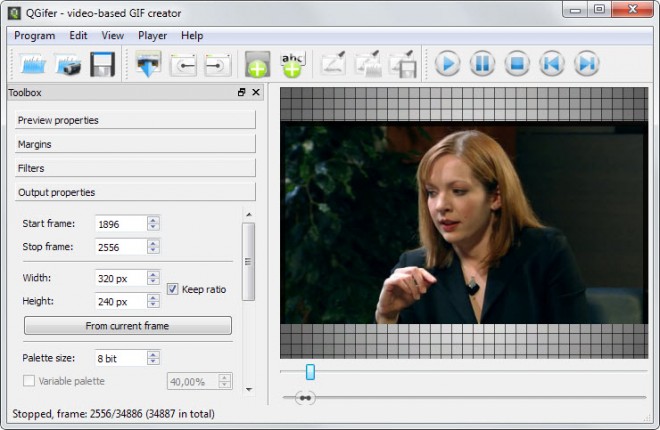Click the playback position slider handle
Image resolution: width=660 pixels, height=430 pixels.
pos(310,372)
